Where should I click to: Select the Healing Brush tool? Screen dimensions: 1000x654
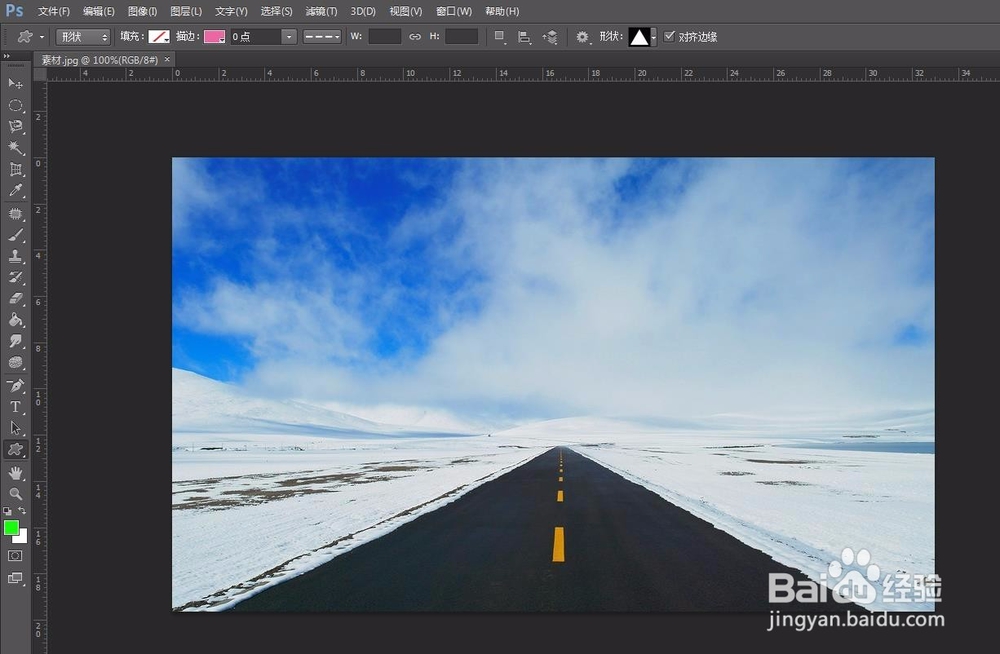point(15,214)
